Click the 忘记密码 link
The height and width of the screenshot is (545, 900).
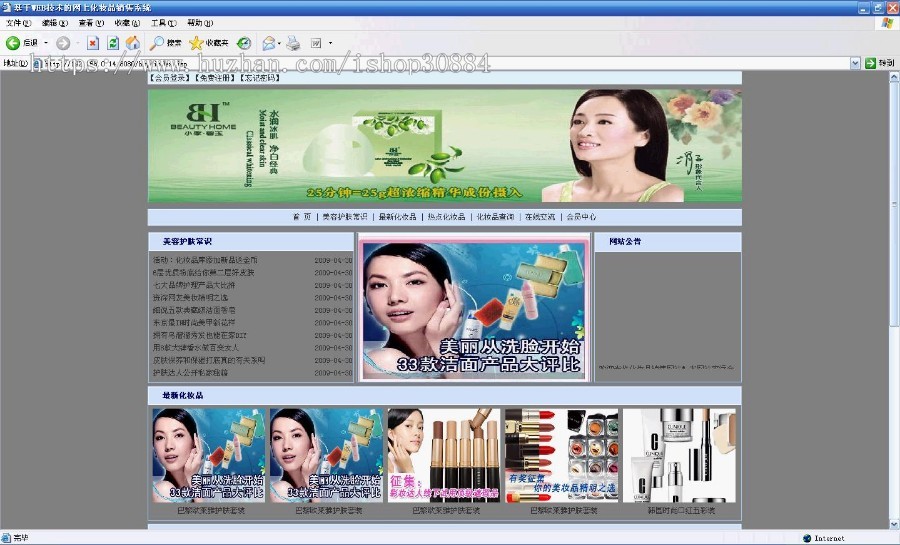[x=259, y=78]
